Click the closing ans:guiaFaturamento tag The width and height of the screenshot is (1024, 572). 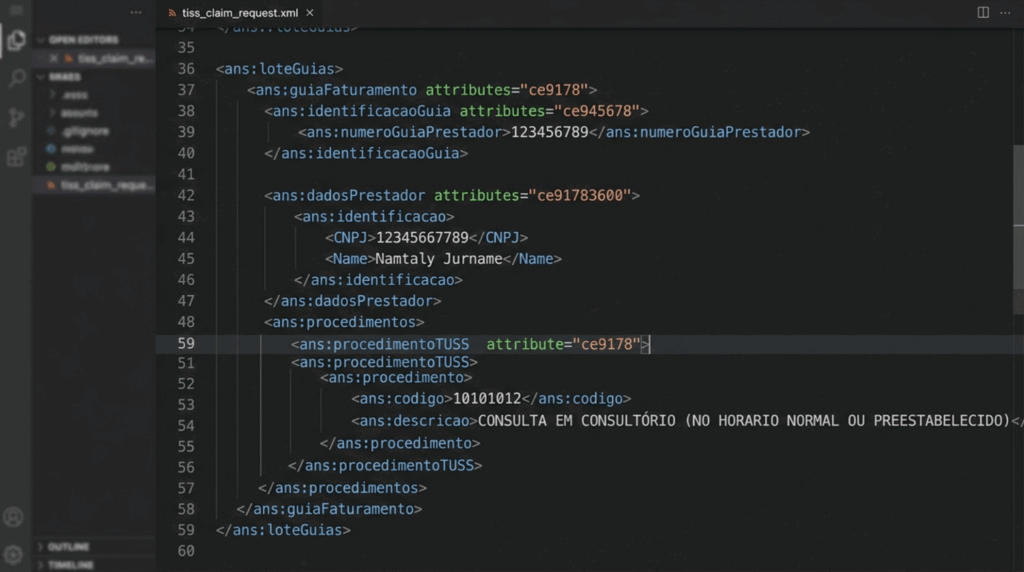click(329, 509)
